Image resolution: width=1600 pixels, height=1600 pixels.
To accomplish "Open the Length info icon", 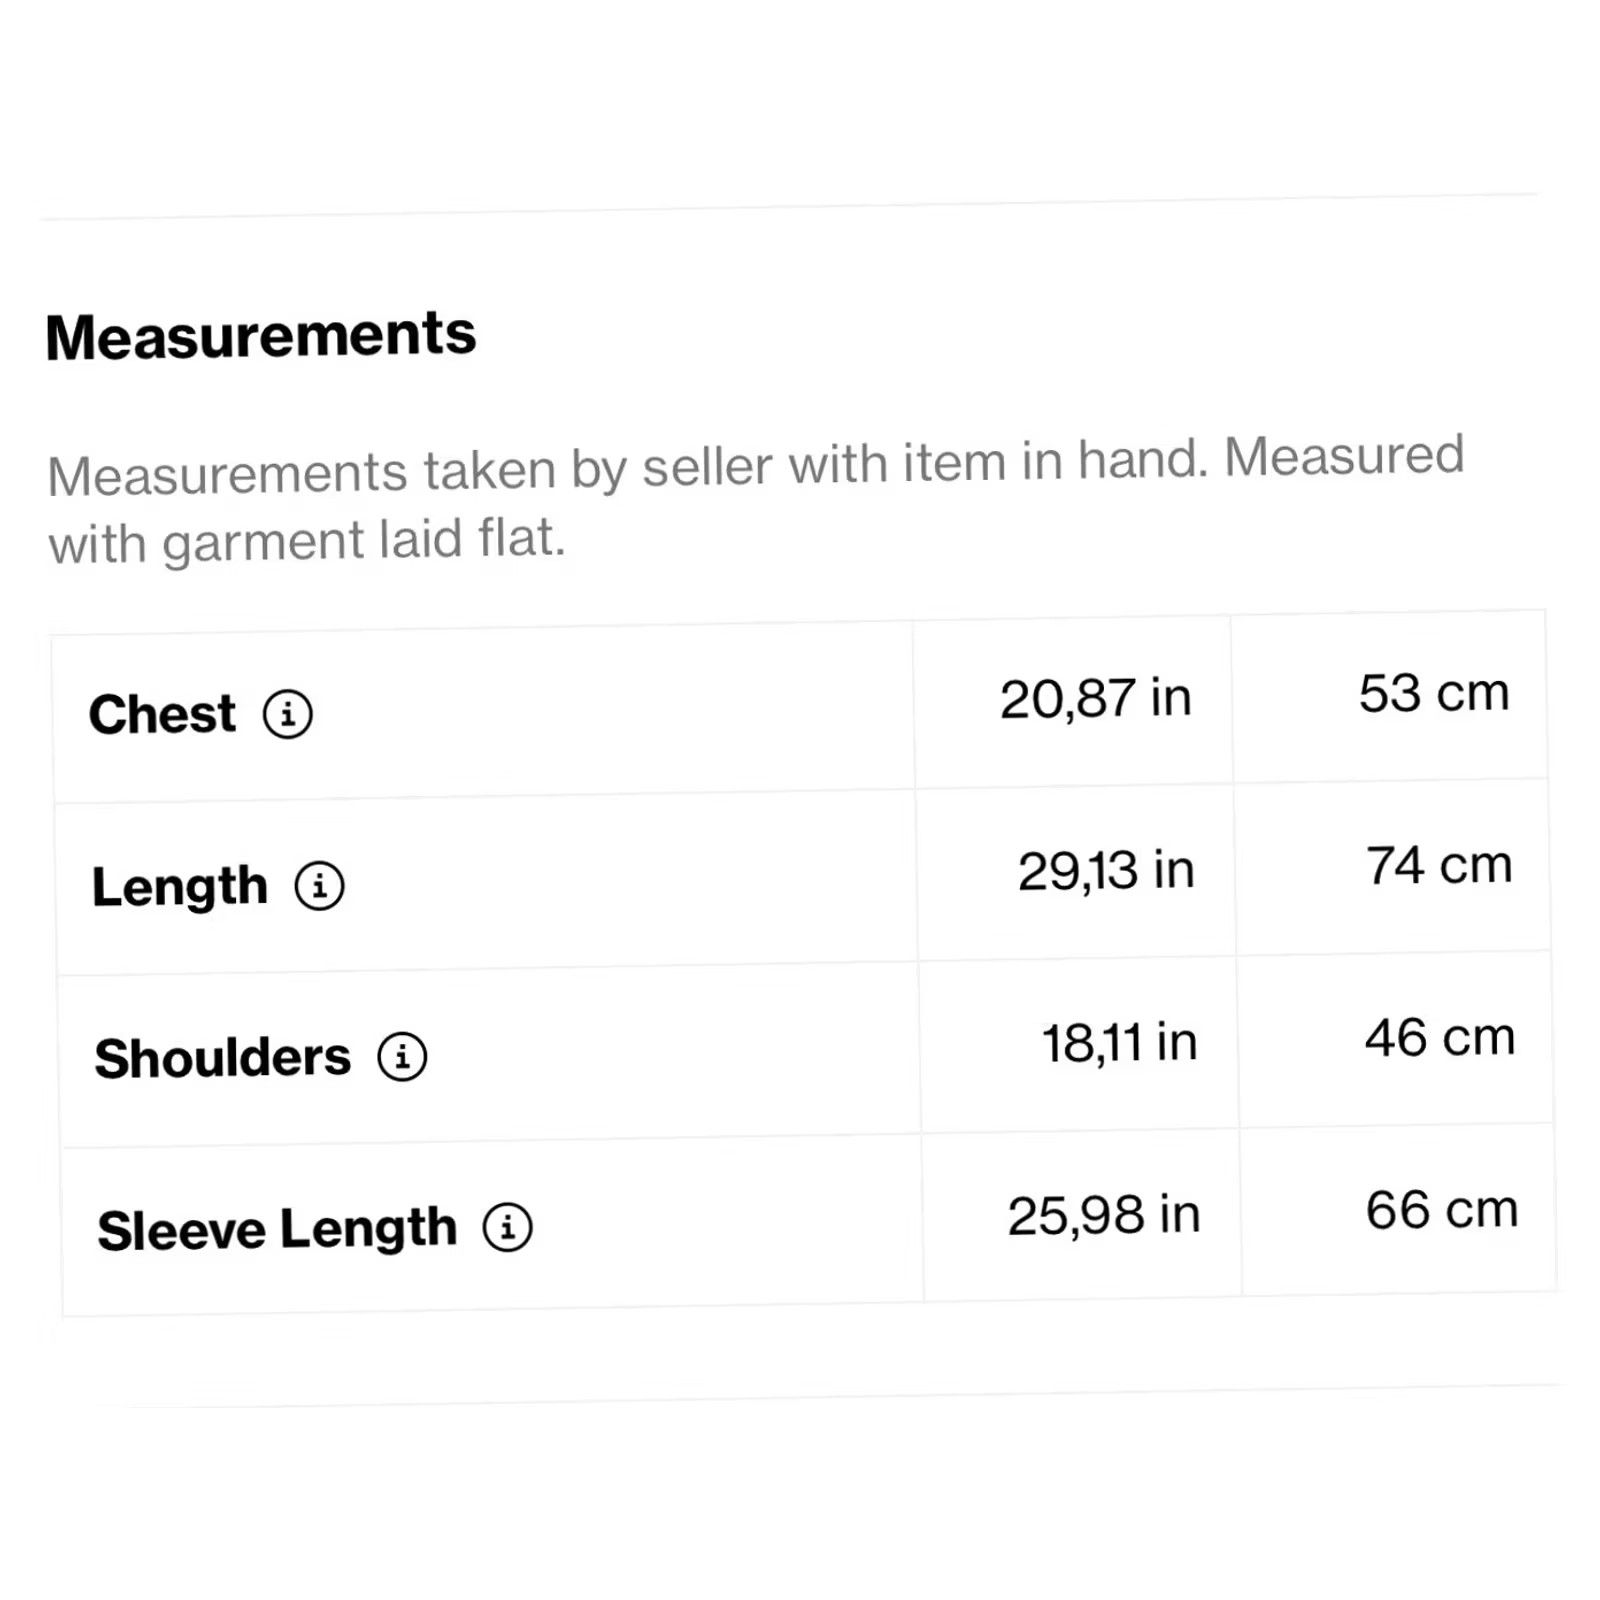I will (320, 886).
